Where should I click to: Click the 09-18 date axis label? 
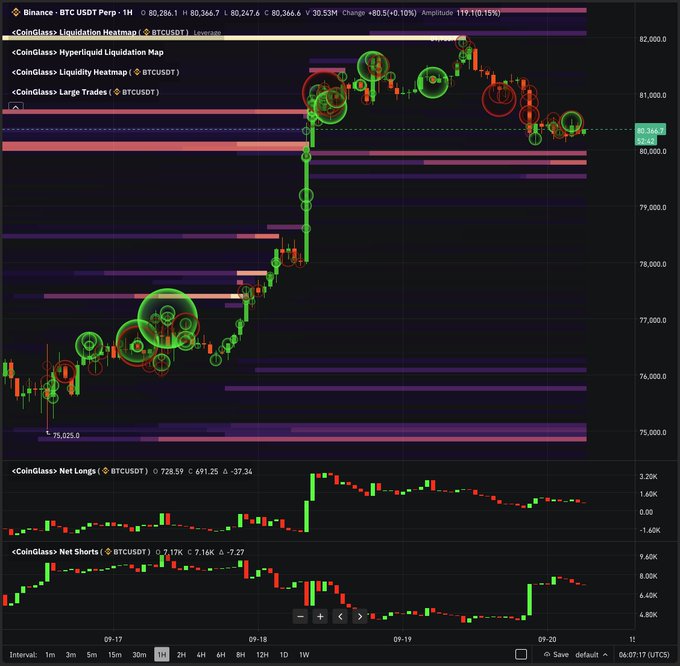tap(258, 639)
